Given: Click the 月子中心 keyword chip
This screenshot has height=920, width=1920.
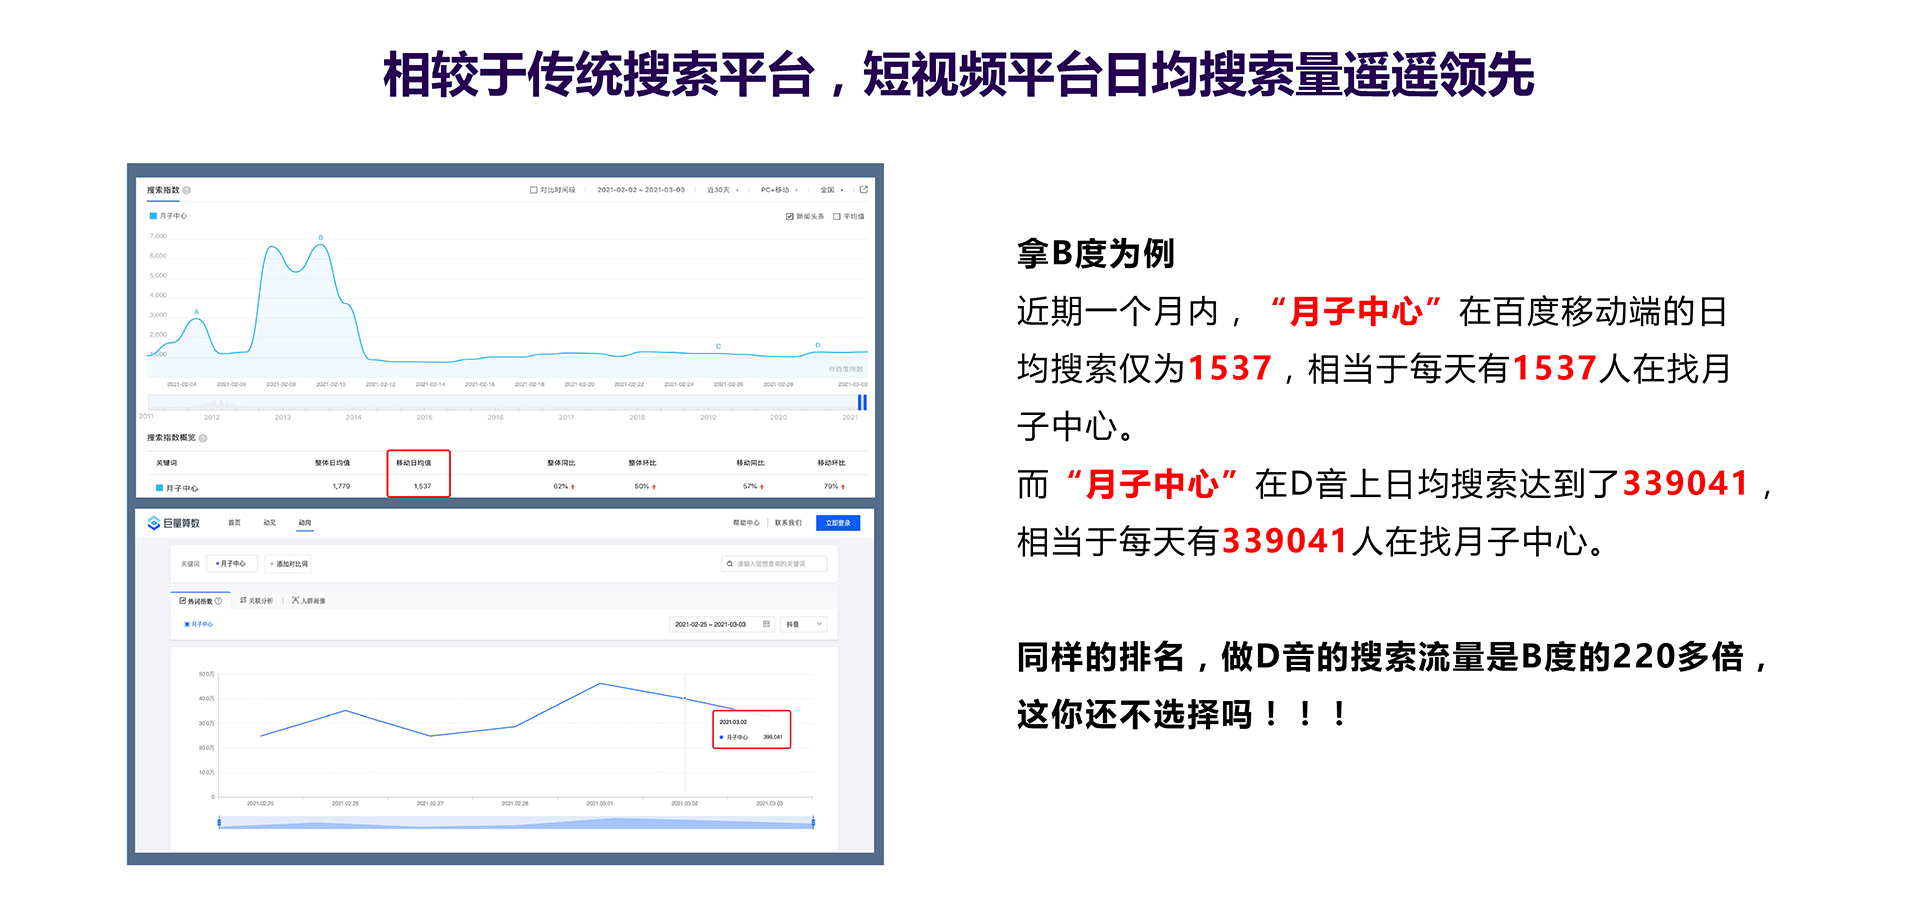Looking at the screenshot, I should [232, 564].
